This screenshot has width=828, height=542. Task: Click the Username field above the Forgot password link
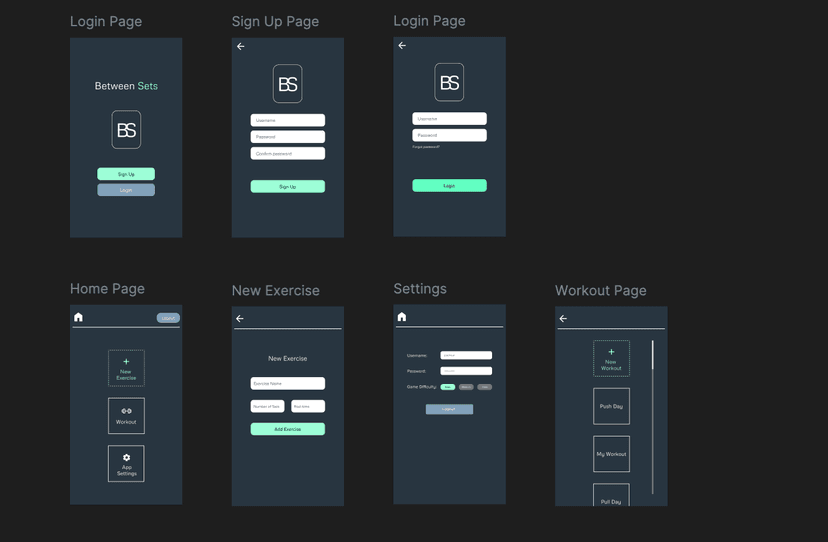coord(449,118)
